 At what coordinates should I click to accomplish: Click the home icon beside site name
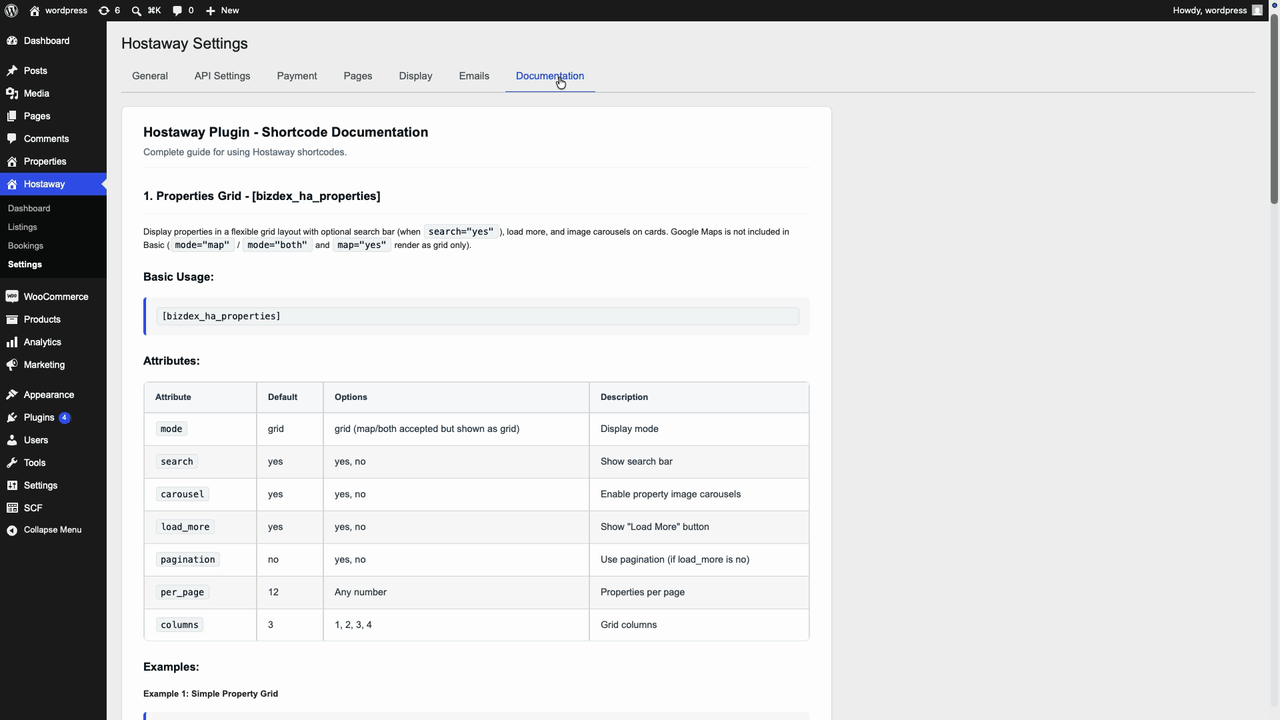[35, 10]
